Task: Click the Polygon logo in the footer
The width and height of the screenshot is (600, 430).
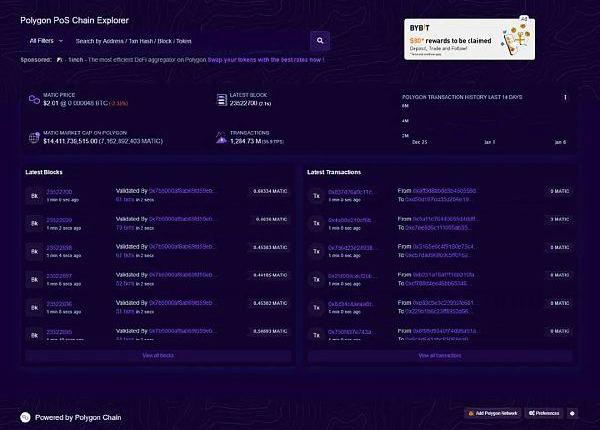Action: 25,416
